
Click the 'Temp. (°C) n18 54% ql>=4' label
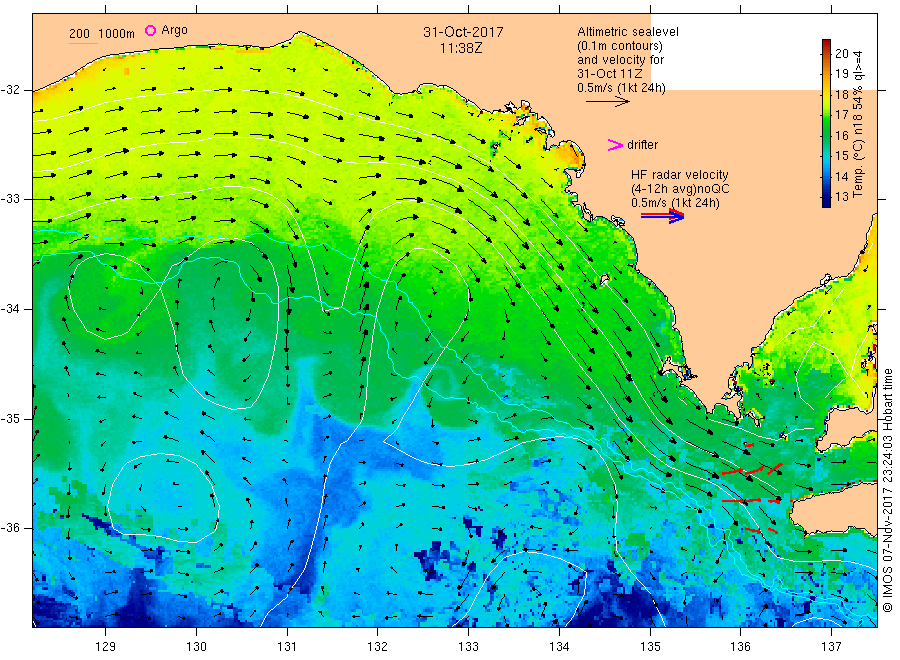(859, 123)
